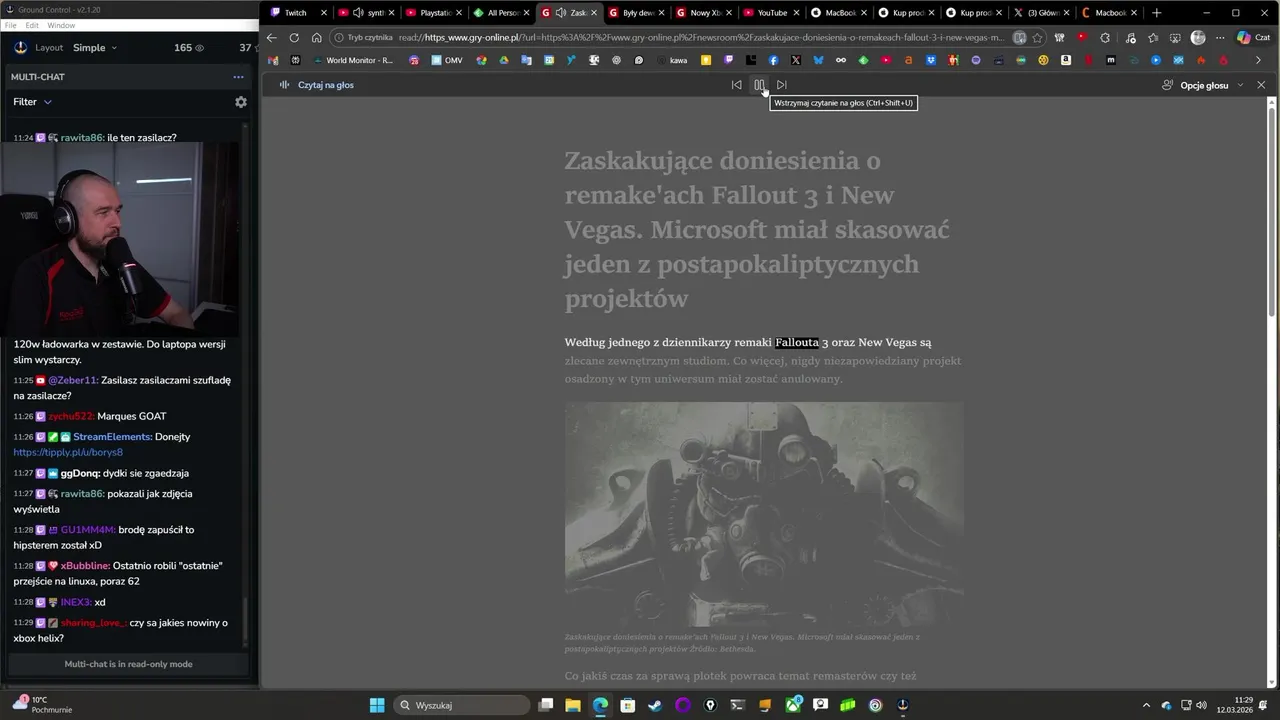Open the Windows Start menu
1280x720 pixels.
[x=377, y=705]
